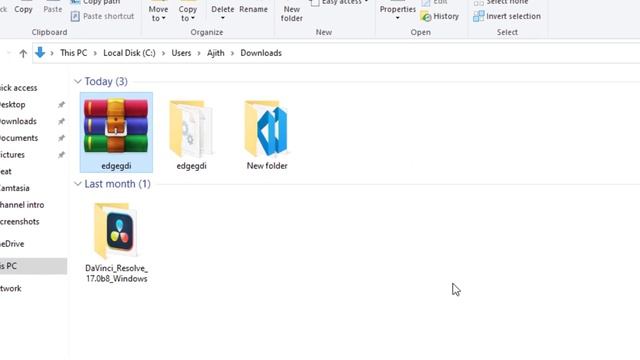The height and width of the screenshot is (360, 640).
Task: Select the New folder item
Action: [267, 134]
